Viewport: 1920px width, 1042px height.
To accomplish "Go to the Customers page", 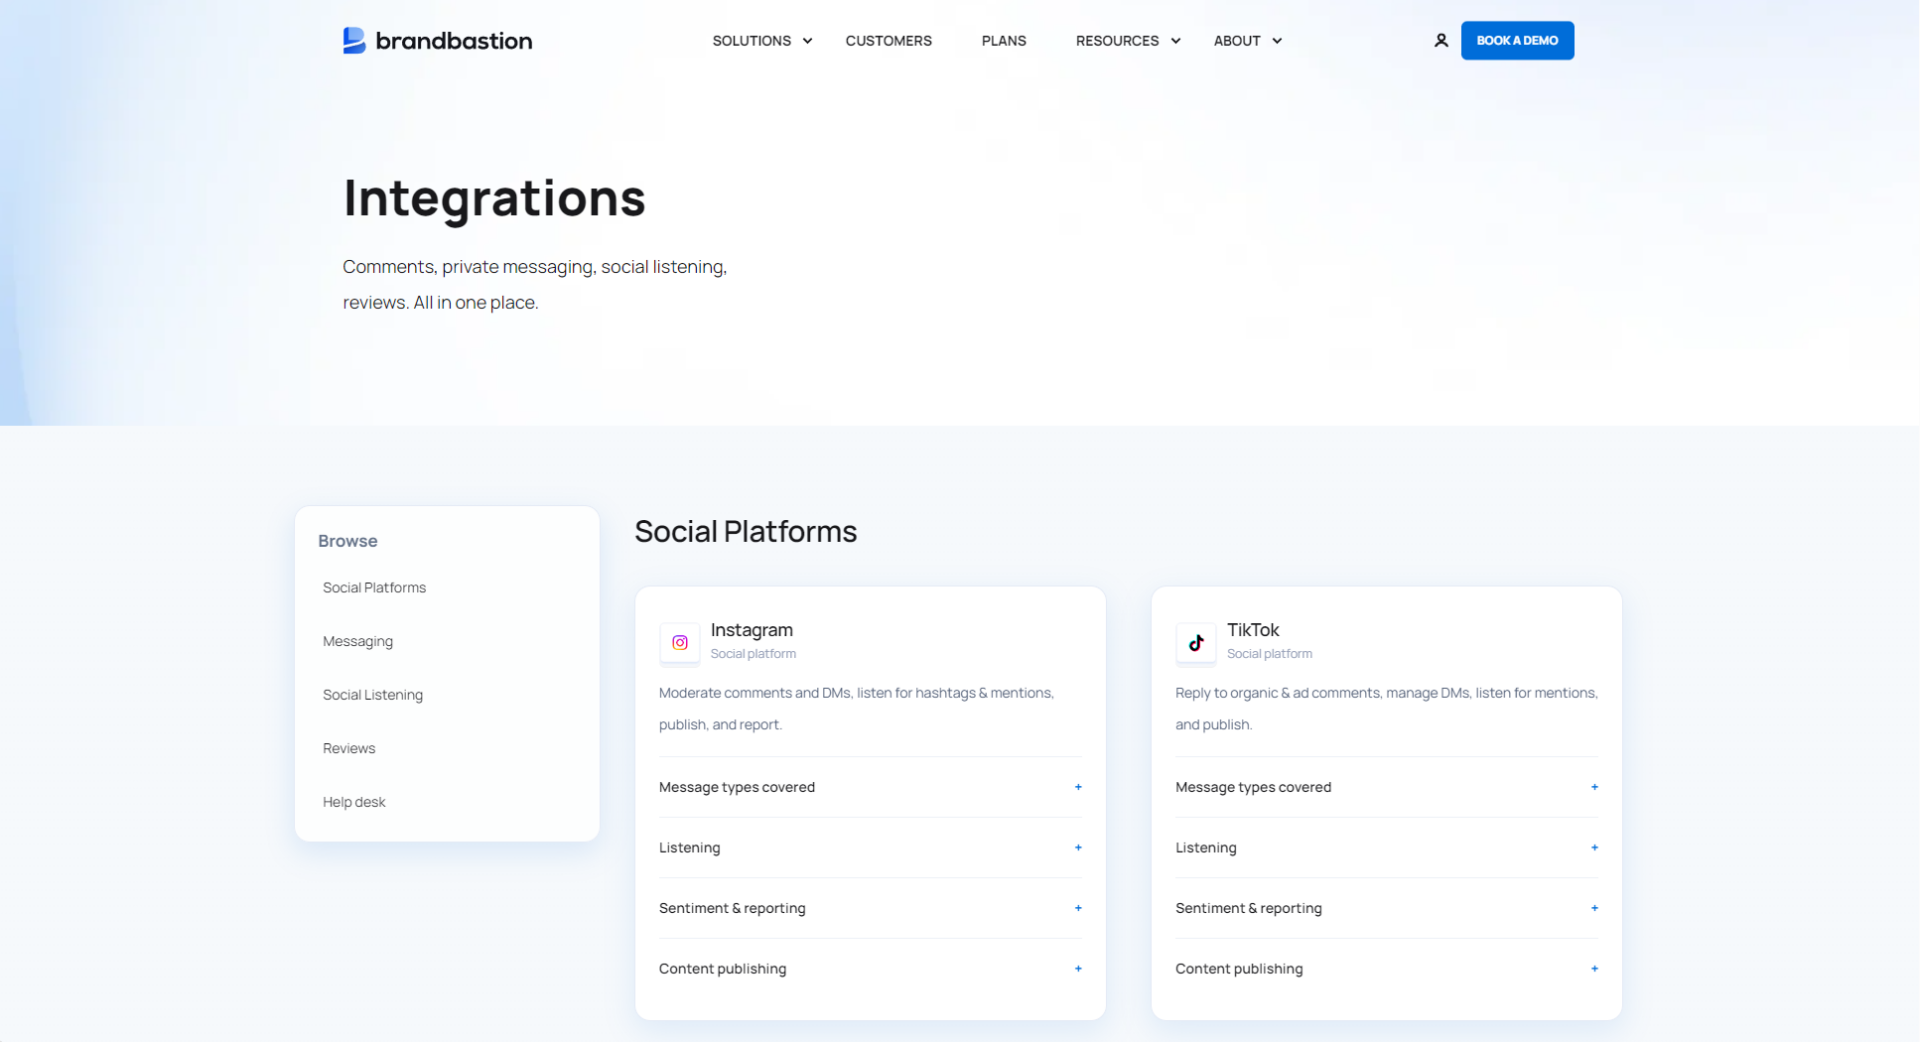I will [x=888, y=41].
